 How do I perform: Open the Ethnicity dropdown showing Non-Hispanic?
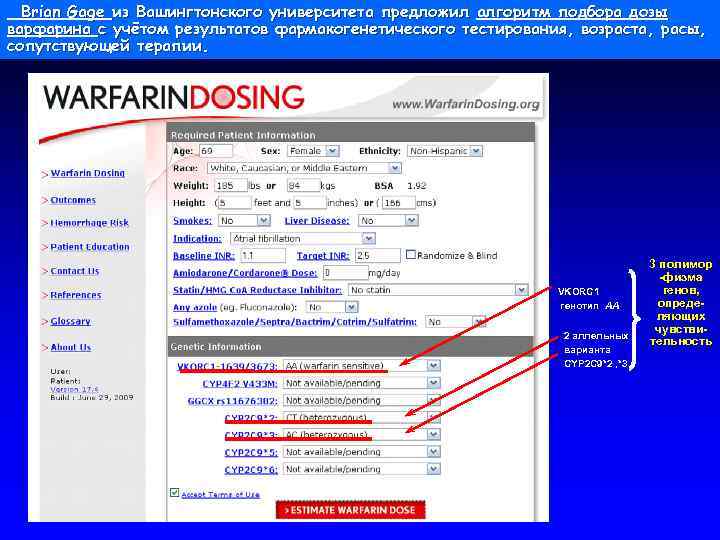click(444, 151)
